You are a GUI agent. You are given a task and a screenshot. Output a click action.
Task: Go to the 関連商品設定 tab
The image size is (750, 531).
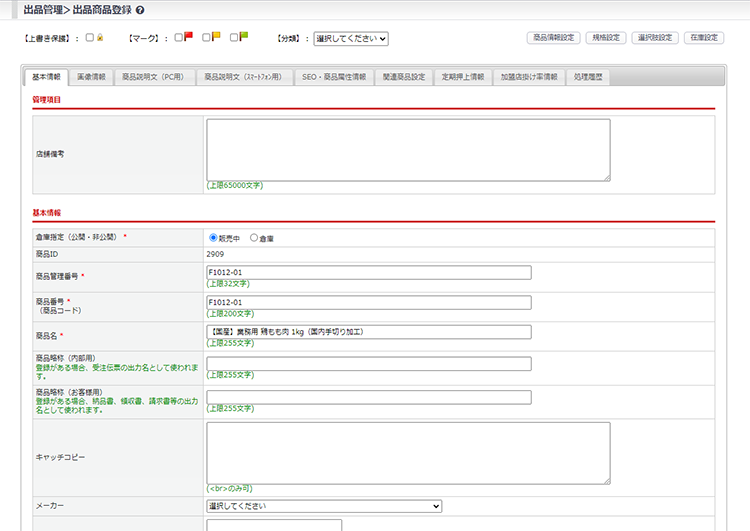pos(404,77)
